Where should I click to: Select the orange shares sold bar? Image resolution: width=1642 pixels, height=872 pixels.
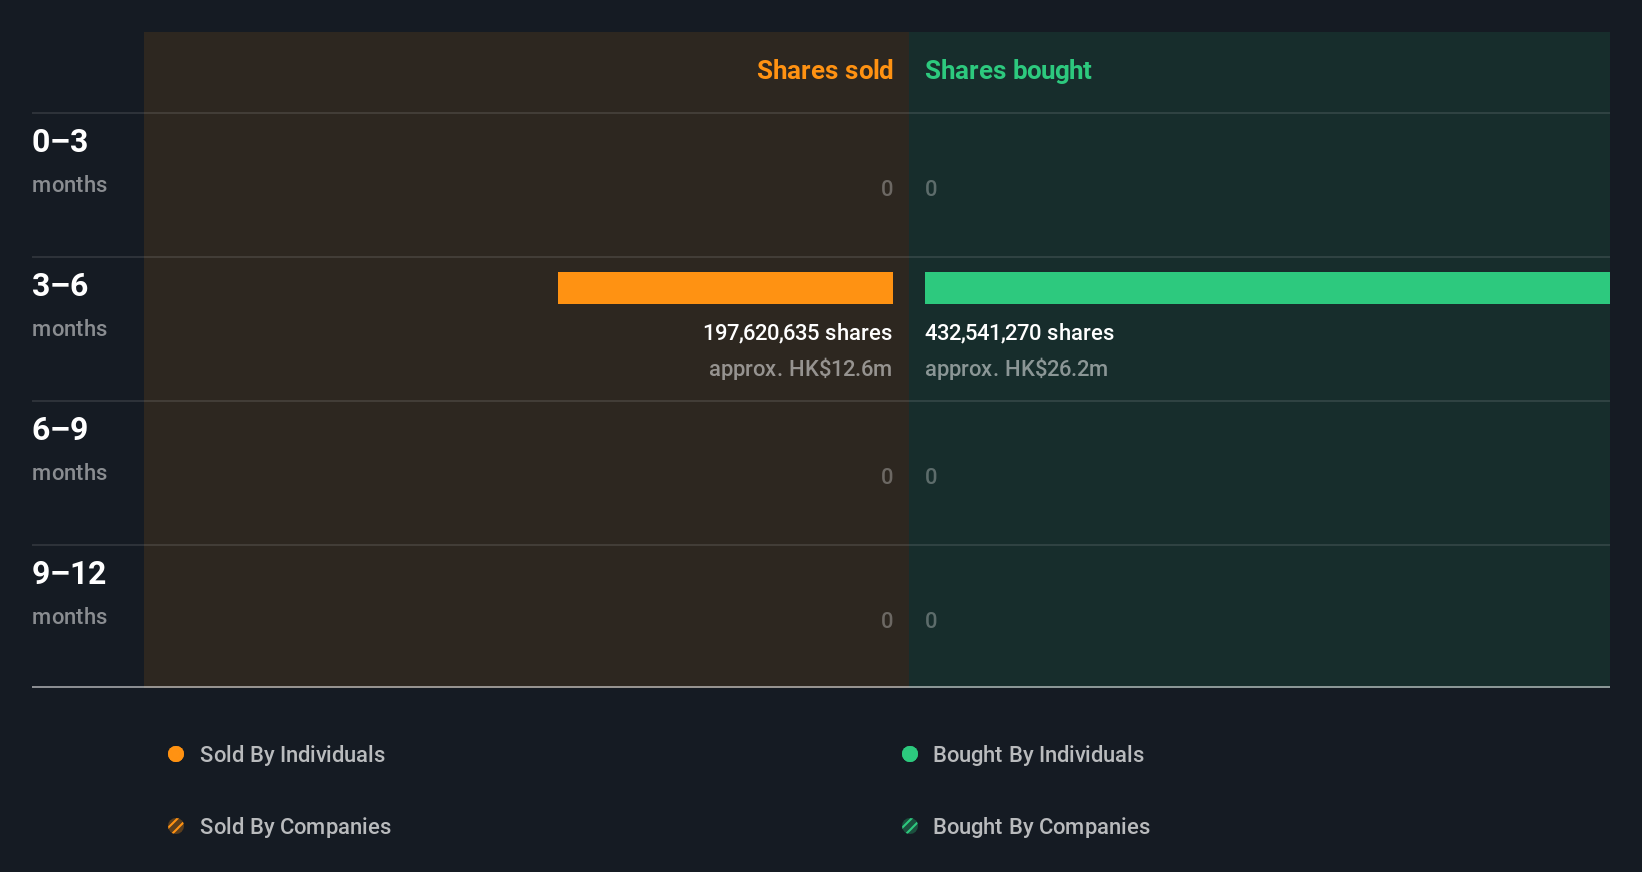coord(725,288)
